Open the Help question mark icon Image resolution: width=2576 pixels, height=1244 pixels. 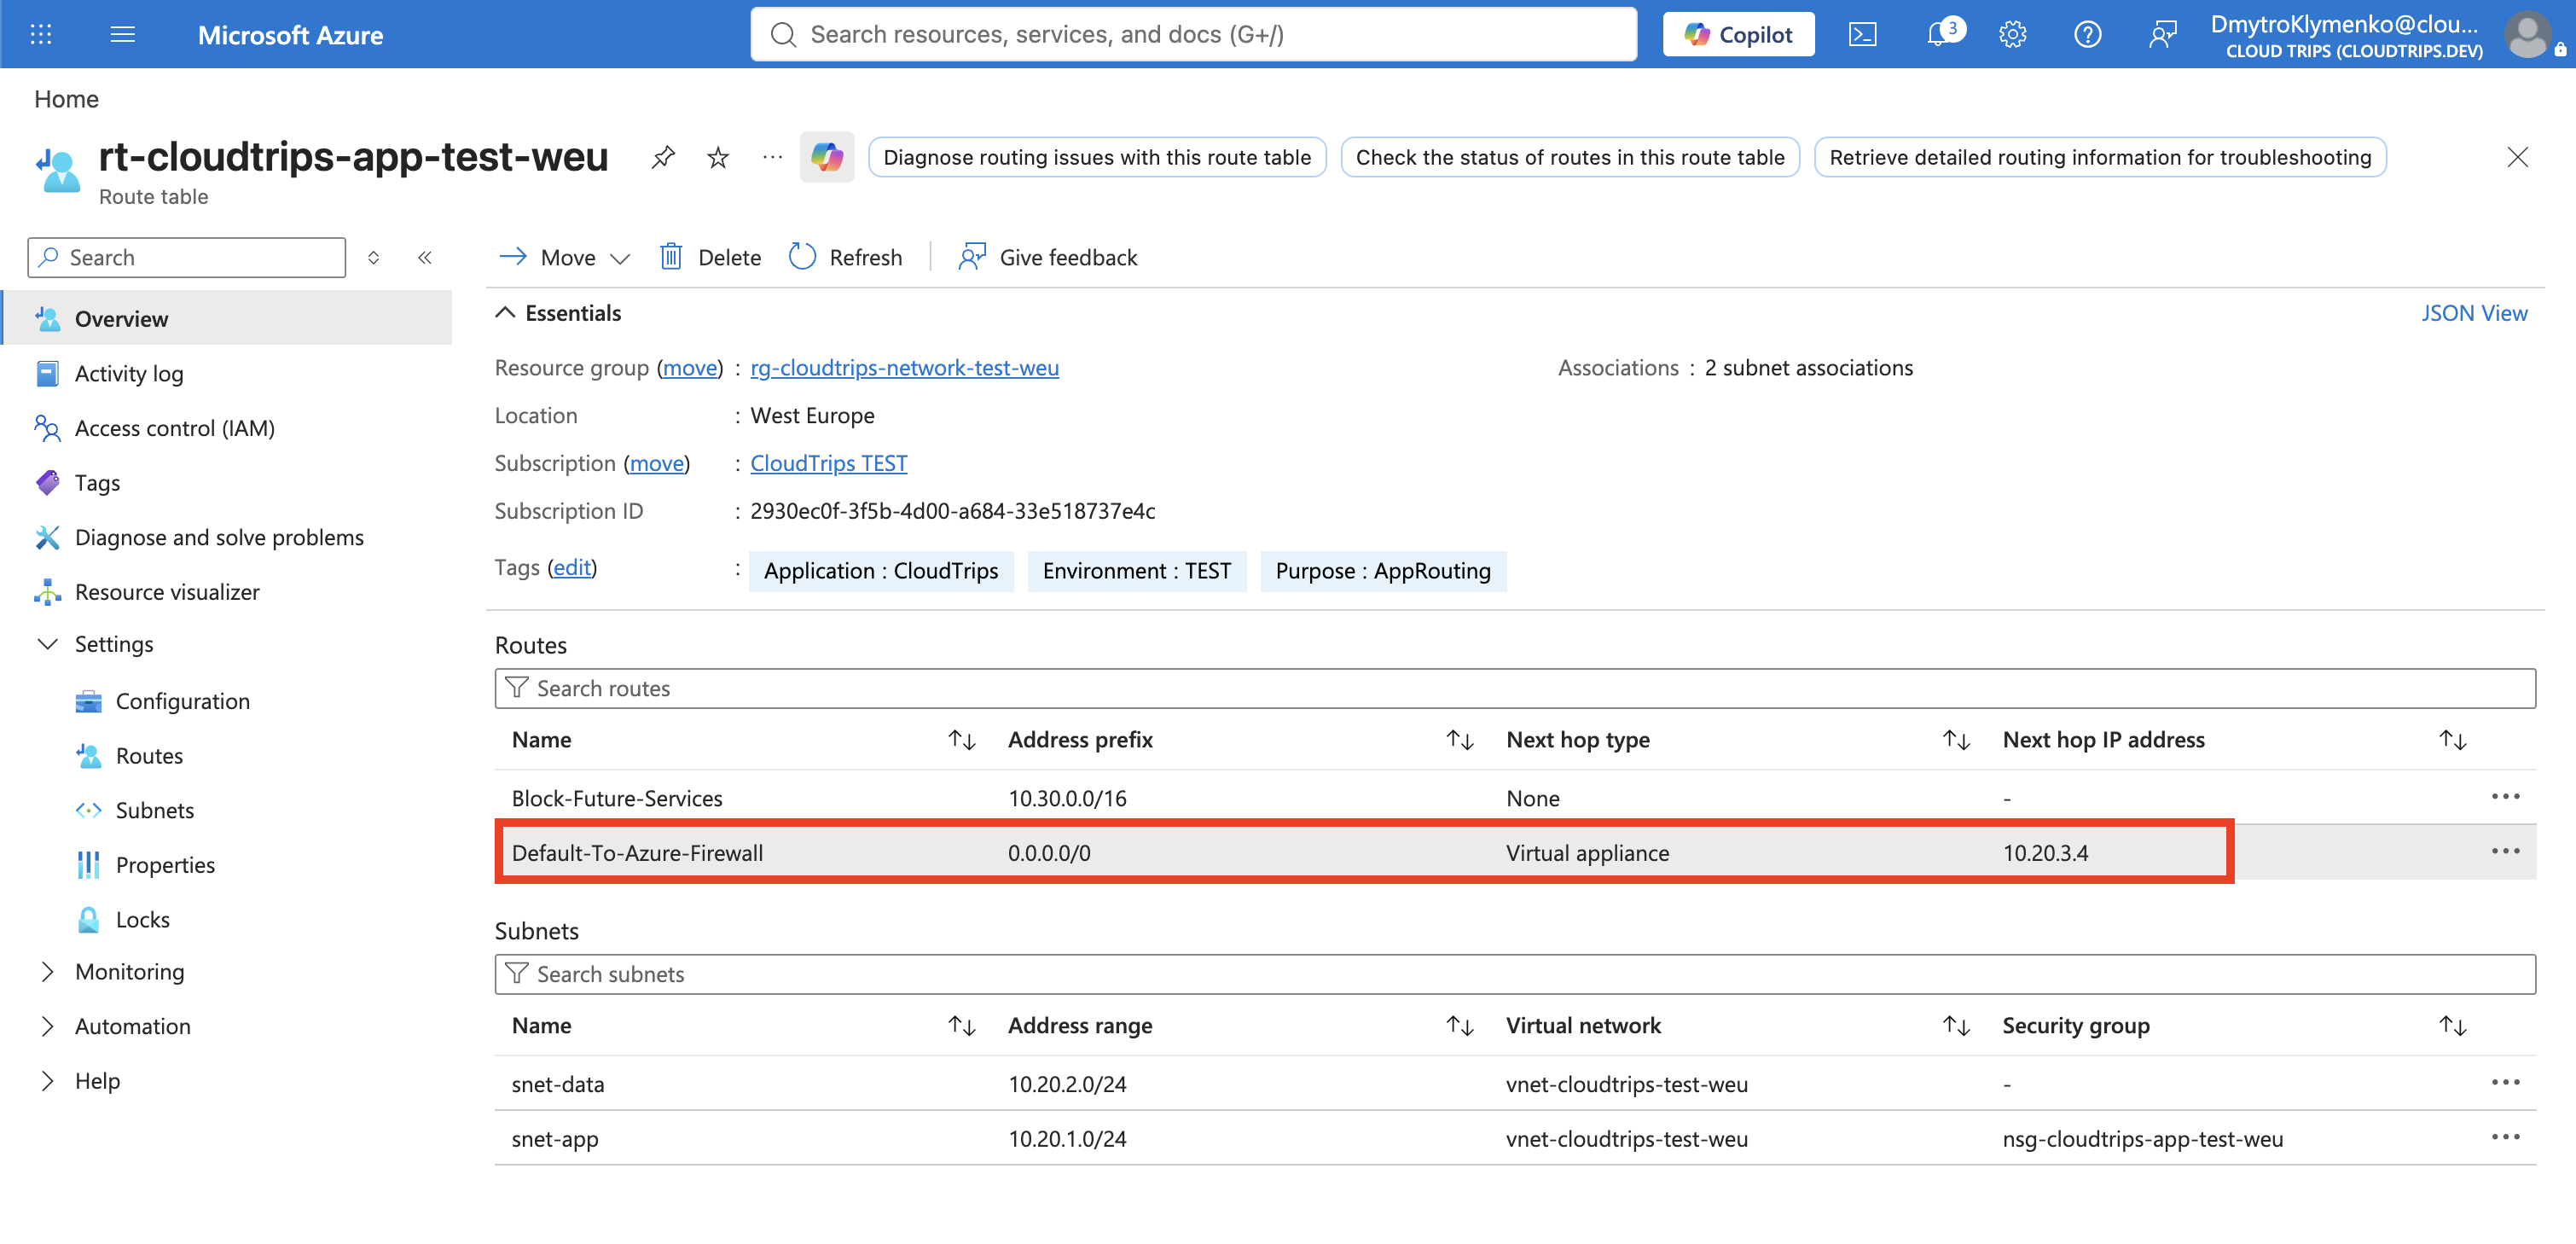pyautogui.click(x=2087, y=35)
